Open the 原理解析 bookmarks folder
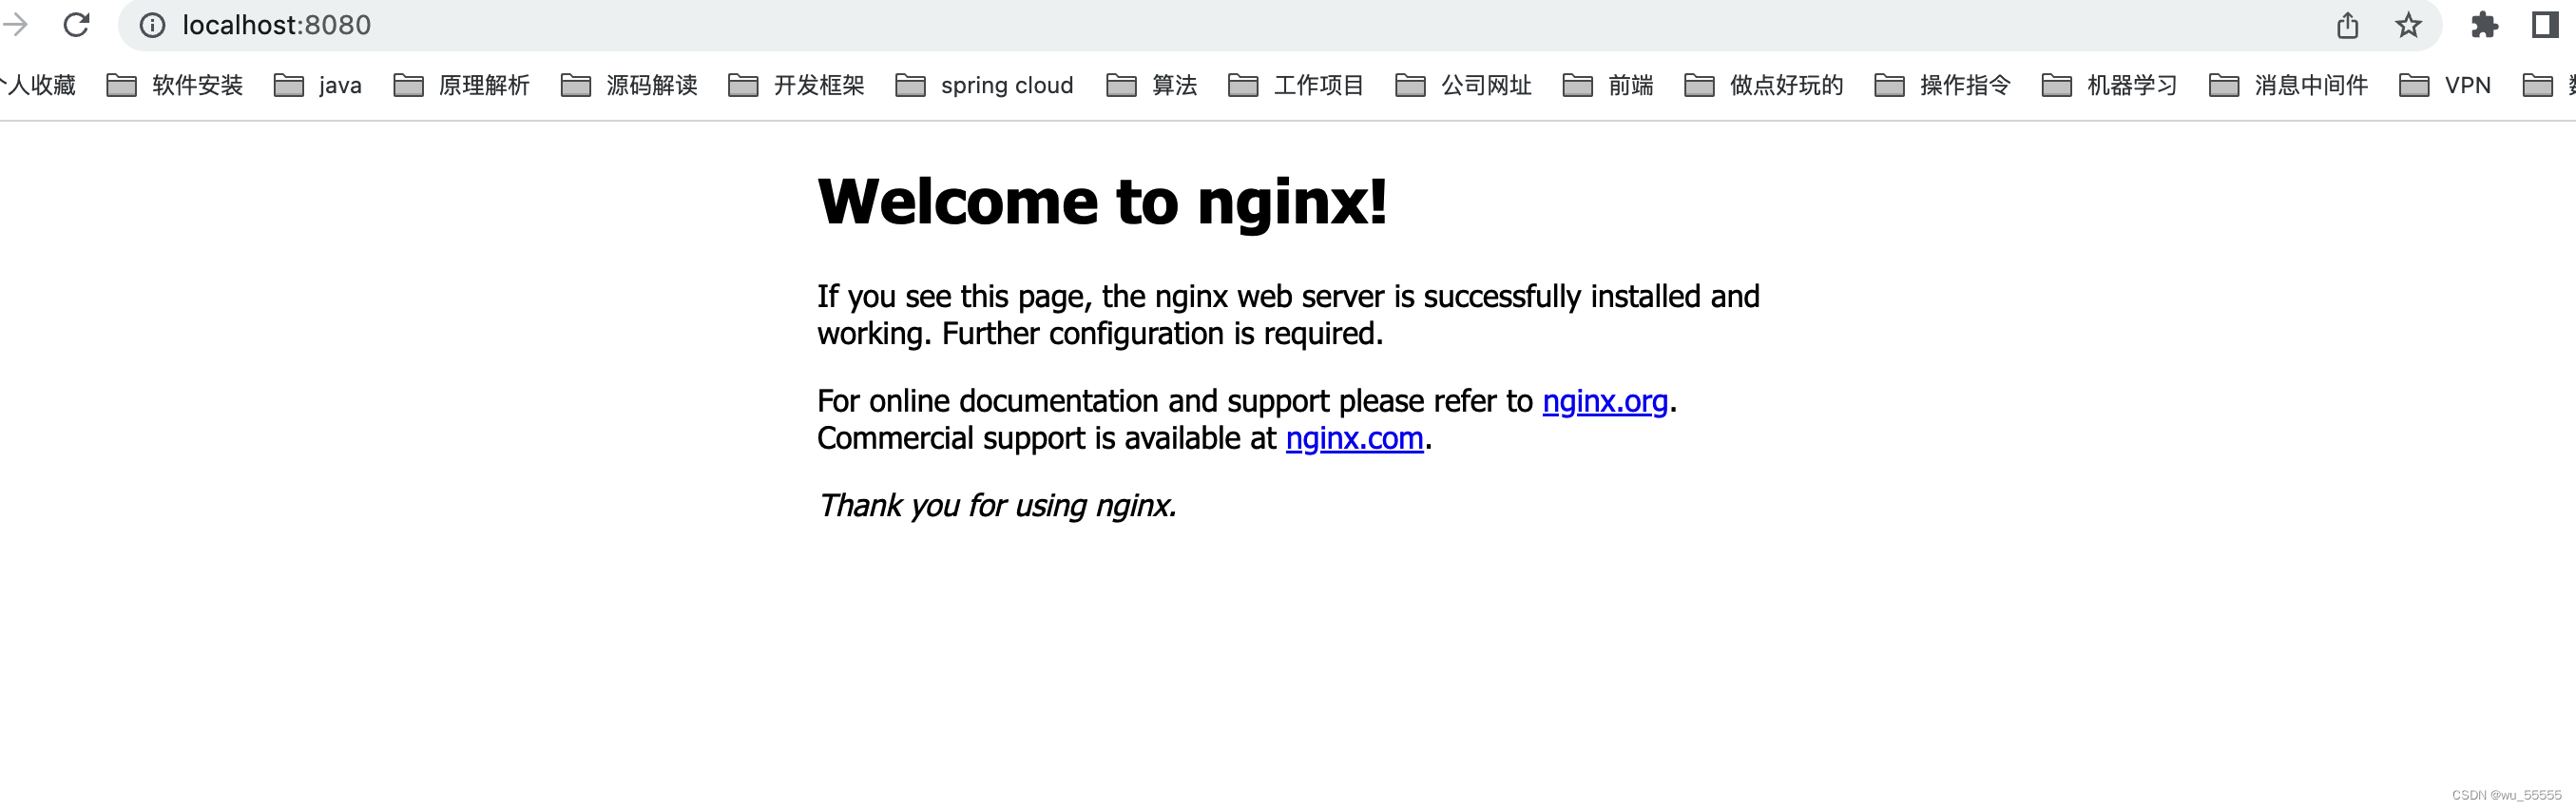The height and width of the screenshot is (810, 2576). coord(461,86)
